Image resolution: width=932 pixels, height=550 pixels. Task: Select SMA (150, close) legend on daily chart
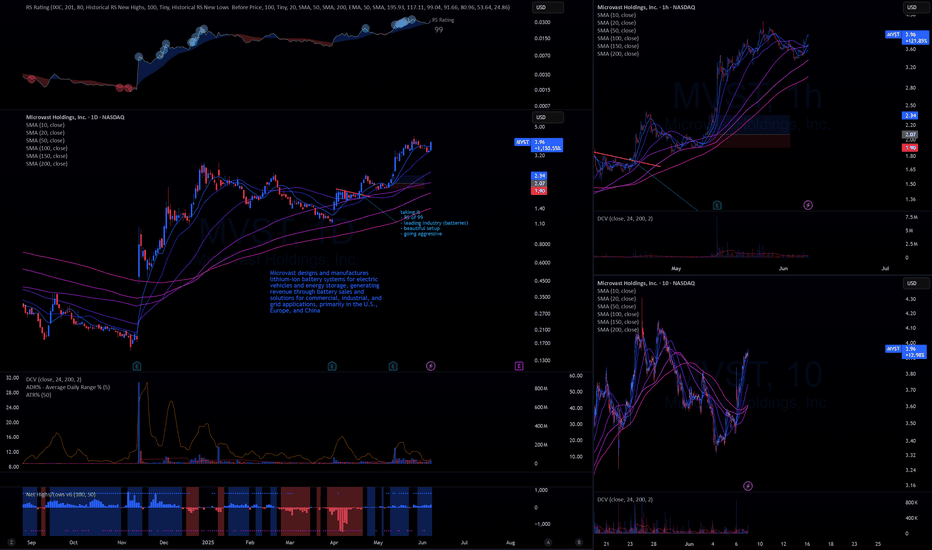pyautogui.click(x=46, y=156)
